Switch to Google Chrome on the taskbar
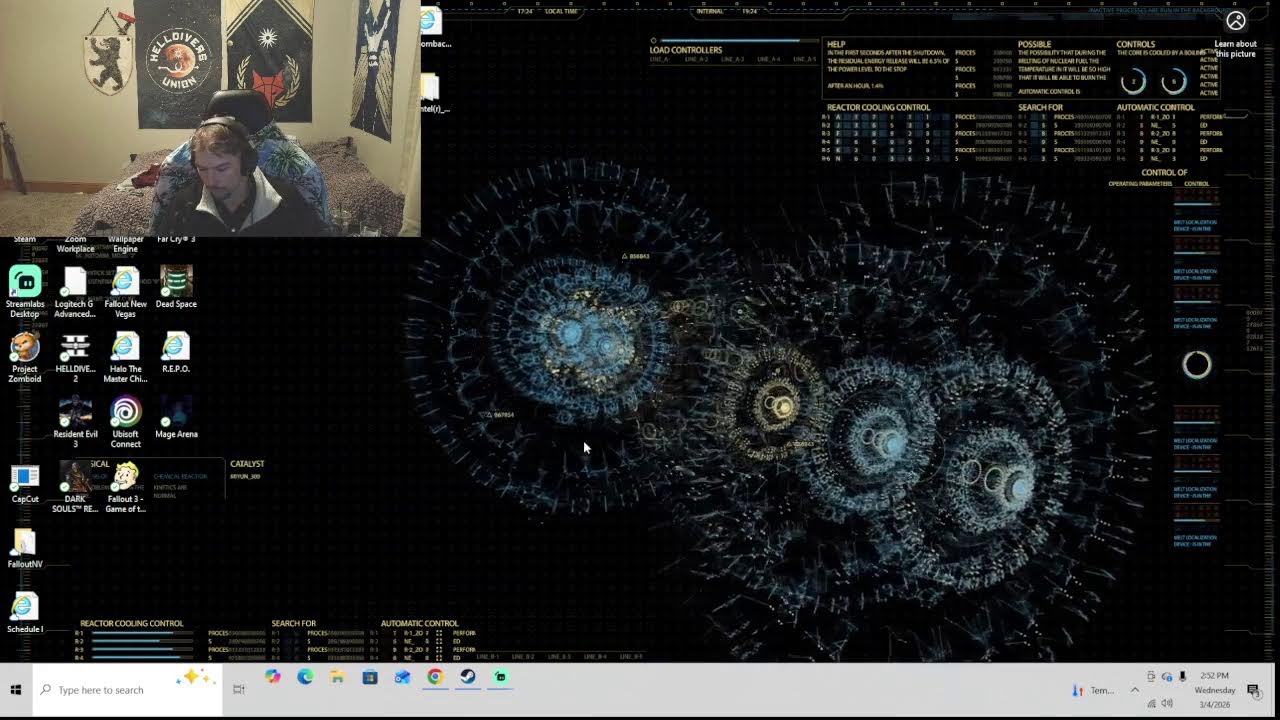The image size is (1280, 720). click(435, 677)
